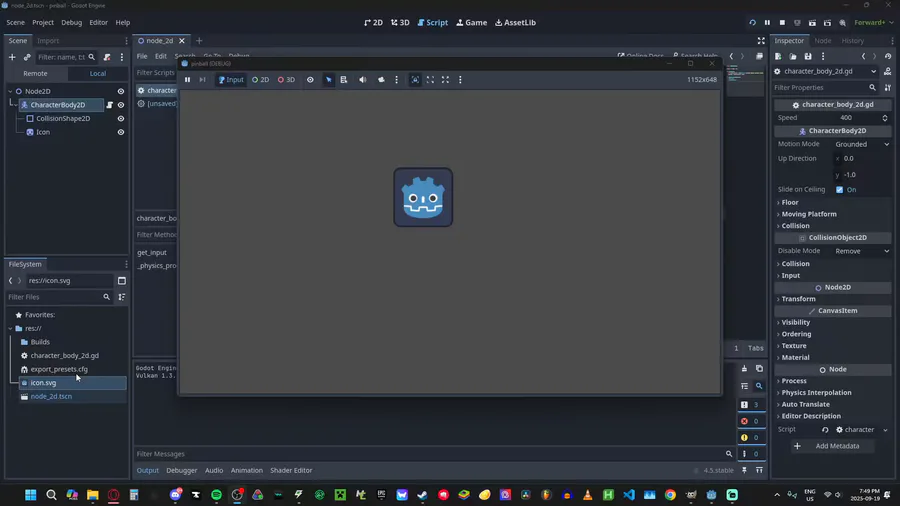Sort files in FileSystem dock
This screenshot has width=900, height=506.
(122, 297)
